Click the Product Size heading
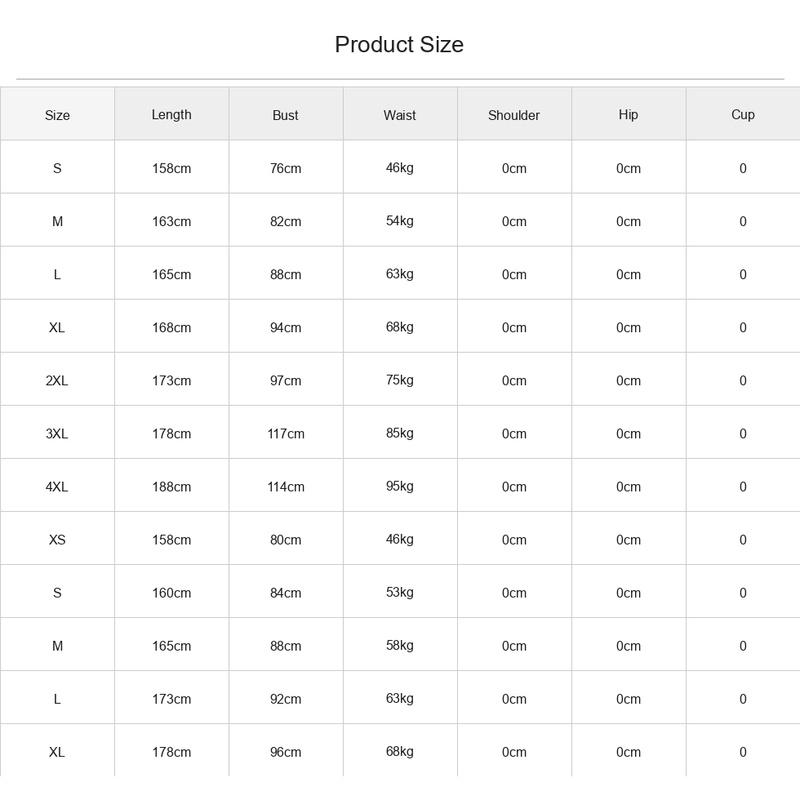Viewport: 800px width, 800px height. pyautogui.click(x=399, y=45)
